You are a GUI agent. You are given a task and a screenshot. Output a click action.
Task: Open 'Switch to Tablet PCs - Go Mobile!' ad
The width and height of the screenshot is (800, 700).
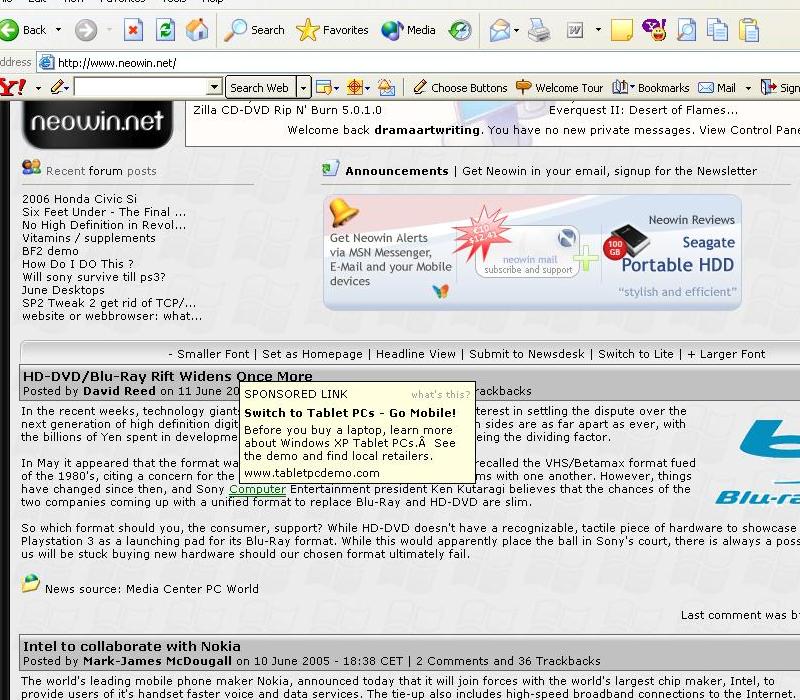tap(350, 413)
